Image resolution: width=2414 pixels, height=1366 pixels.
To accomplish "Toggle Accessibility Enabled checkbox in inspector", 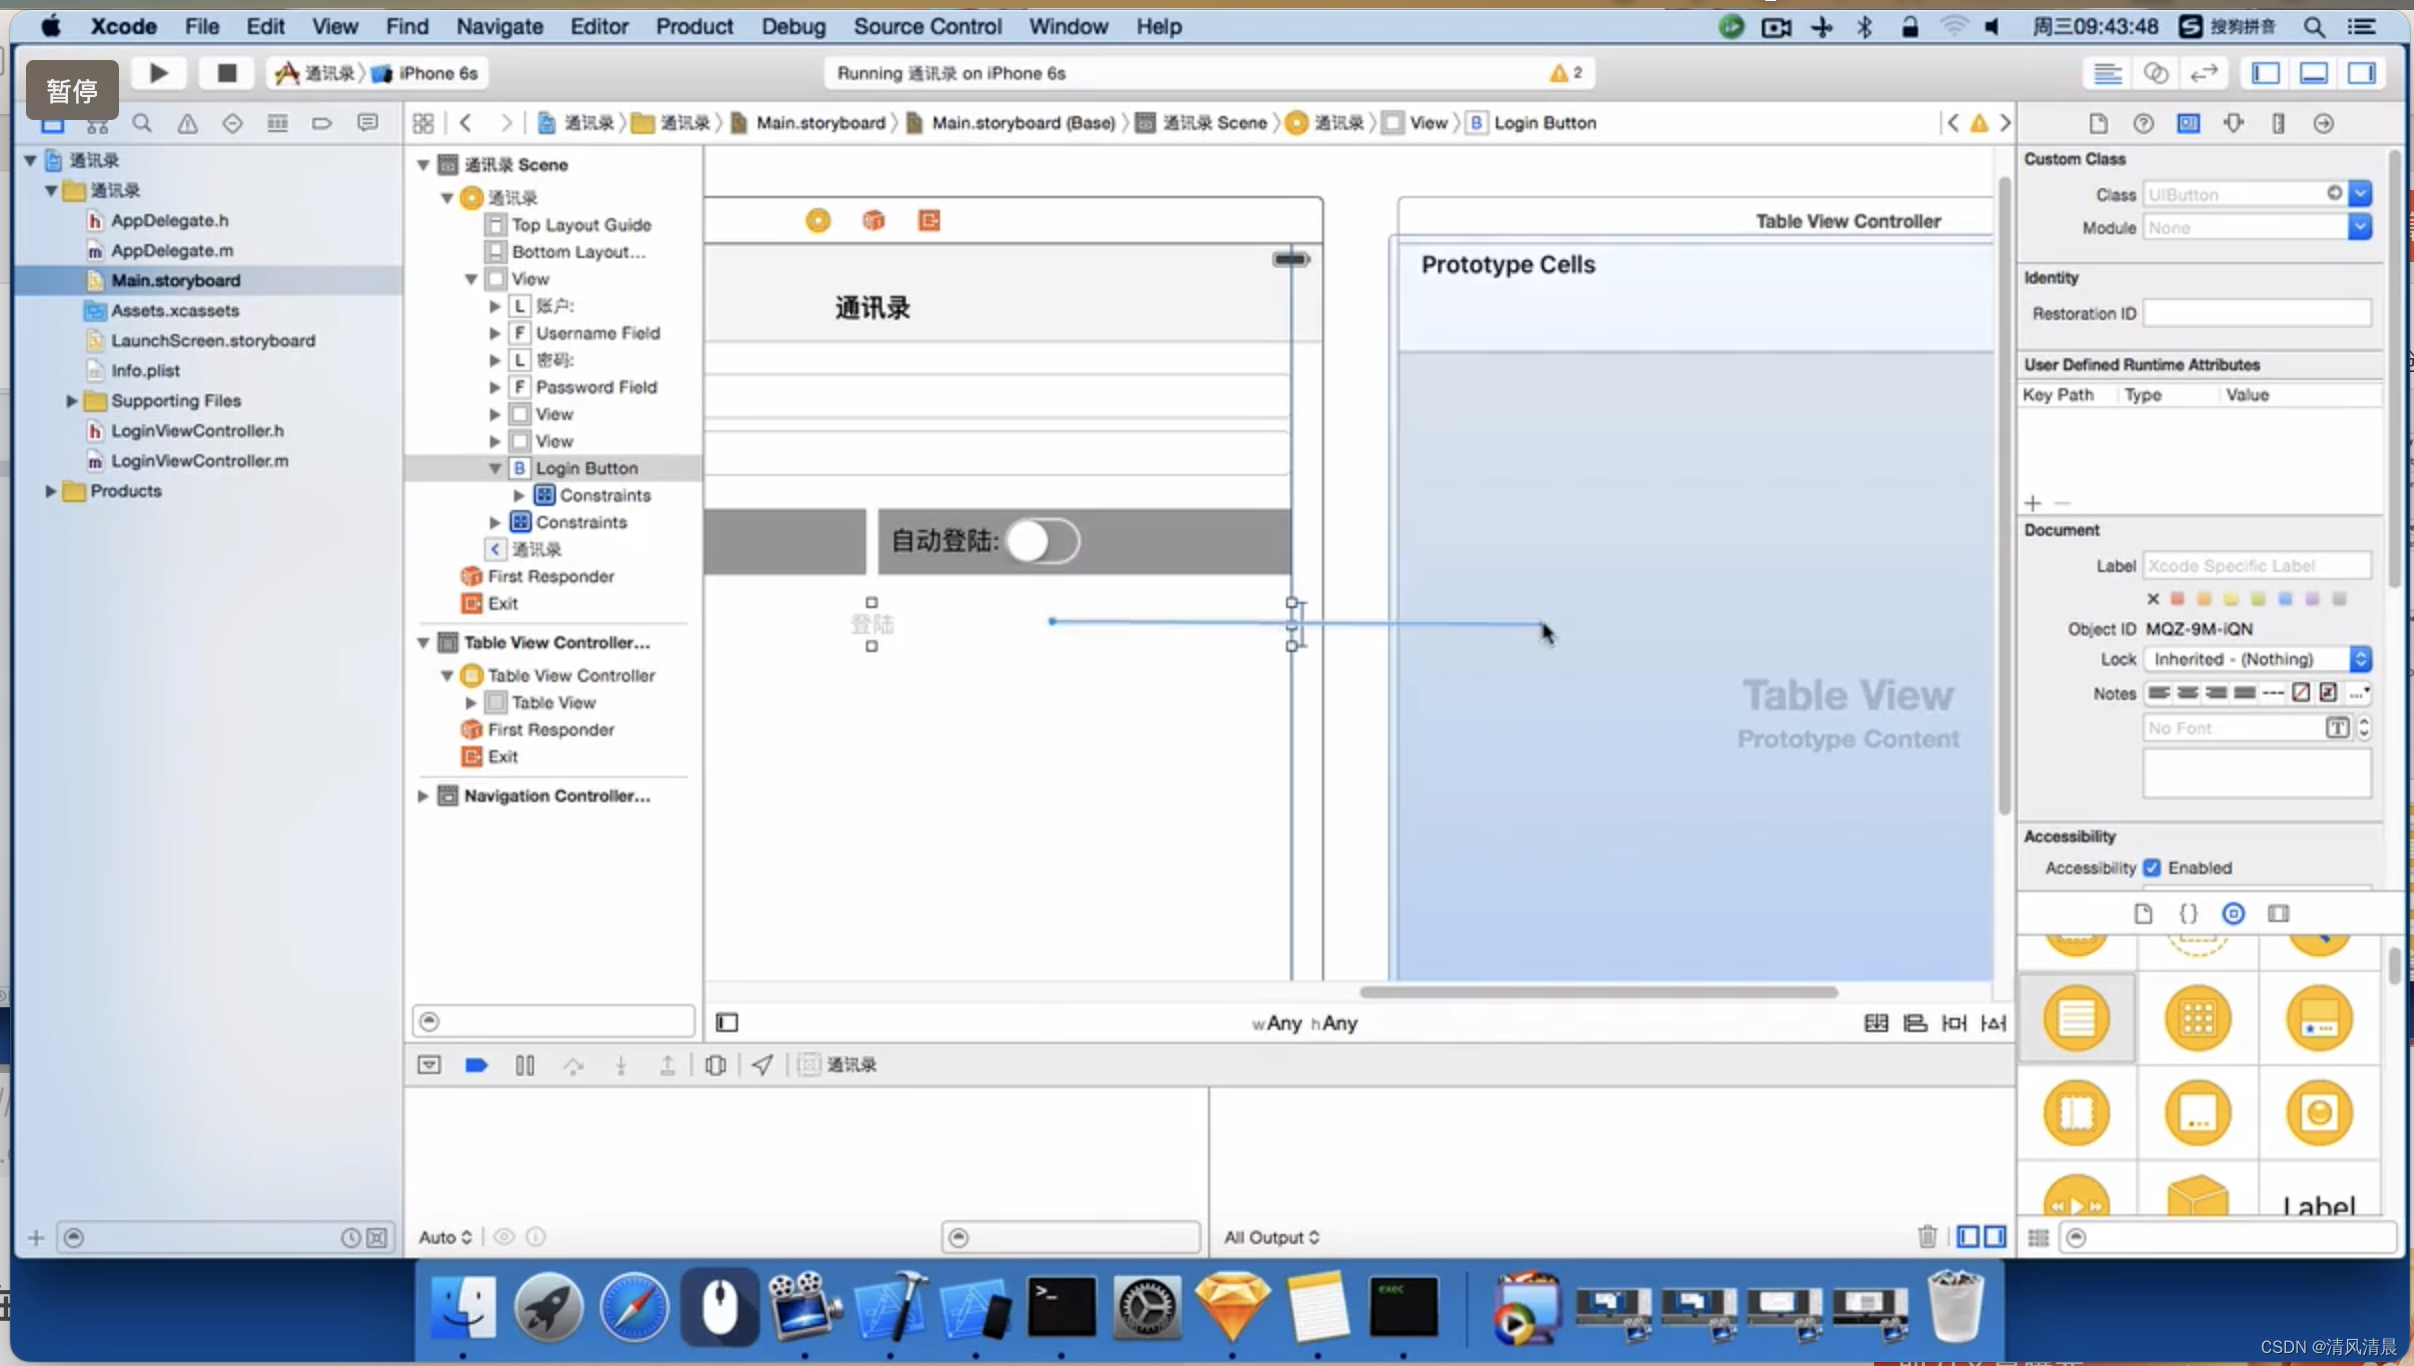I will pyautogui.click(x=2154, y=867).
